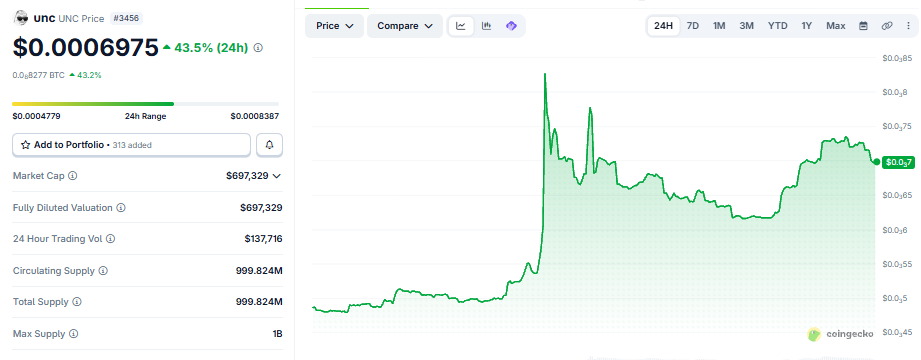Select the Max time range
Screen dimensions: 921x360
pos(835,26)
